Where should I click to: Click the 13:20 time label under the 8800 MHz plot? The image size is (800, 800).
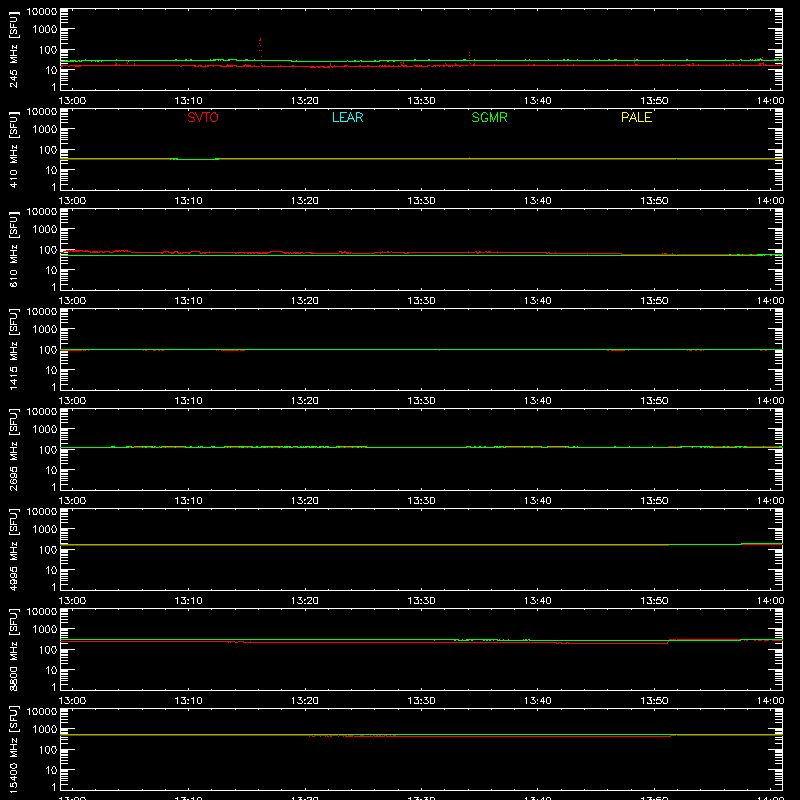point(305,701)
